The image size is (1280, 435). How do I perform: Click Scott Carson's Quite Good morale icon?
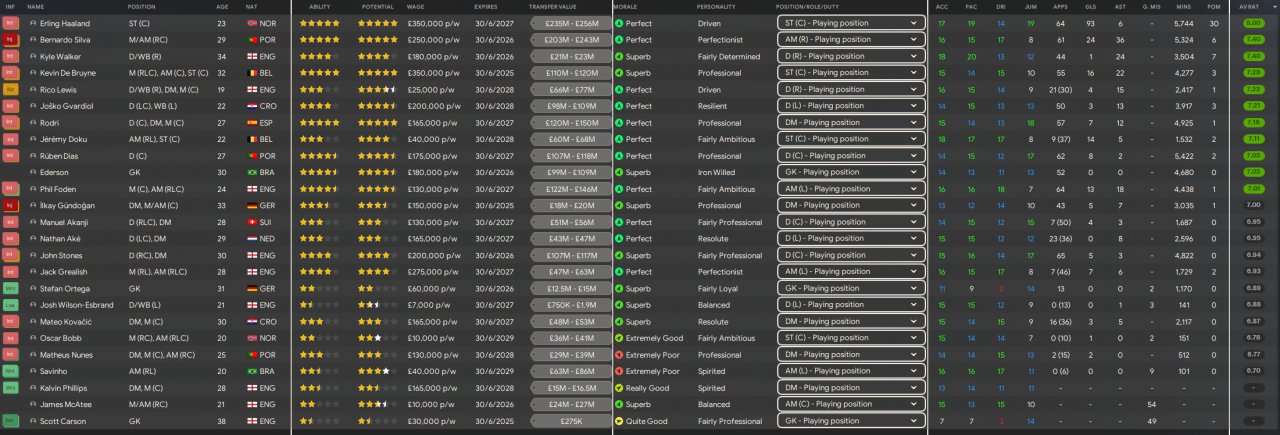coord(619,421)
